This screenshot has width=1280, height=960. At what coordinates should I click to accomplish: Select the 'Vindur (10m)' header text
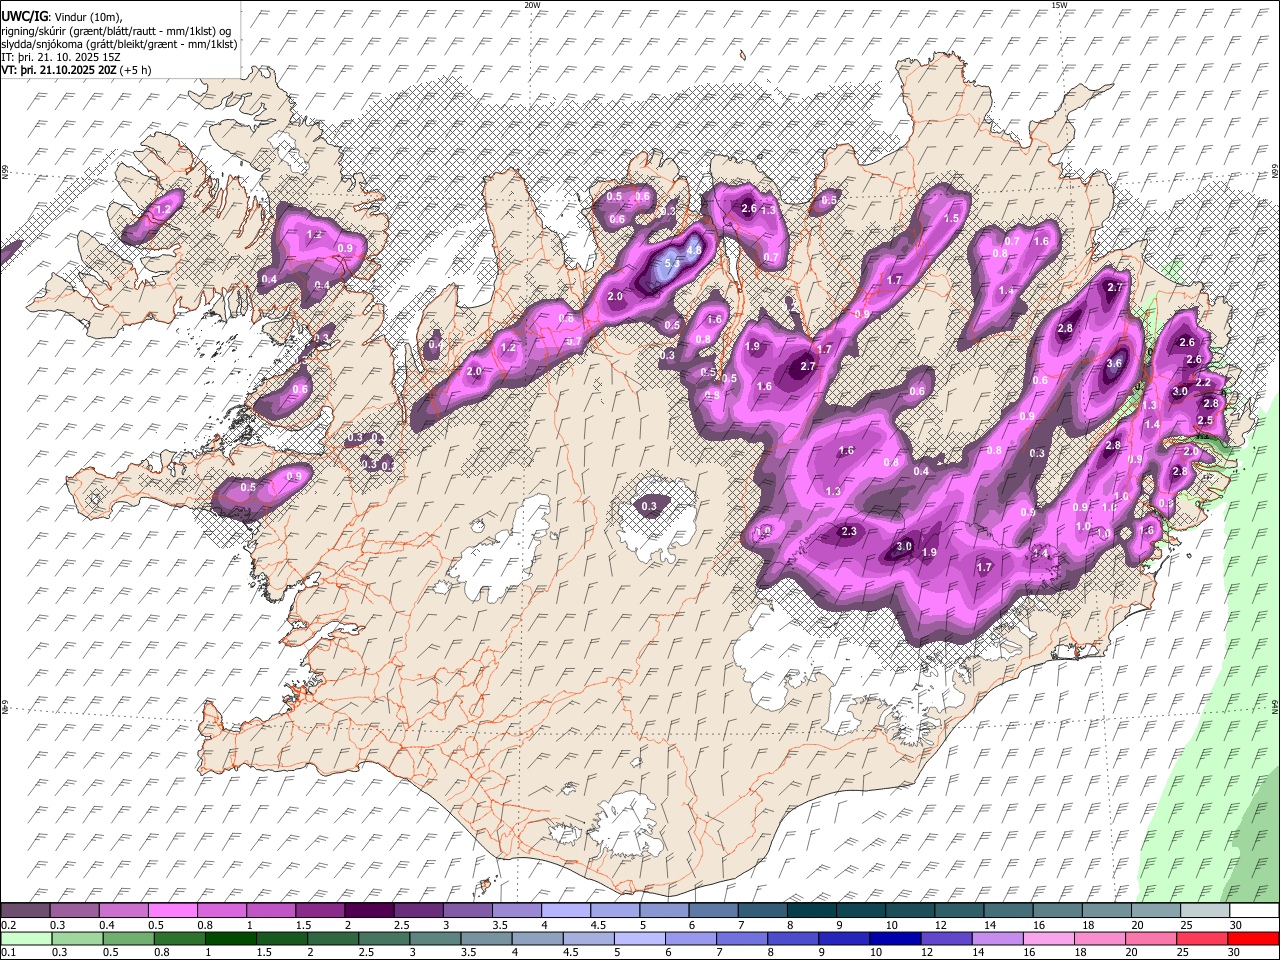88,17
